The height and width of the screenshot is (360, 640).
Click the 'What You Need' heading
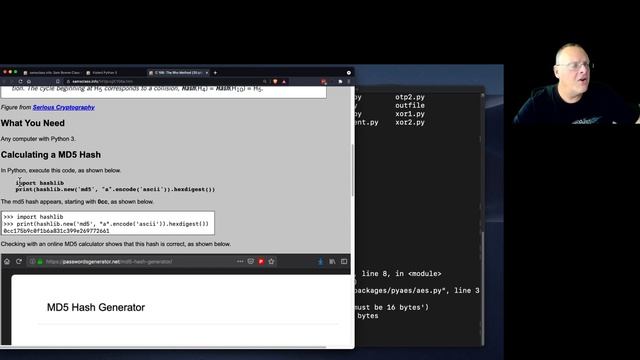click(33, 123)
